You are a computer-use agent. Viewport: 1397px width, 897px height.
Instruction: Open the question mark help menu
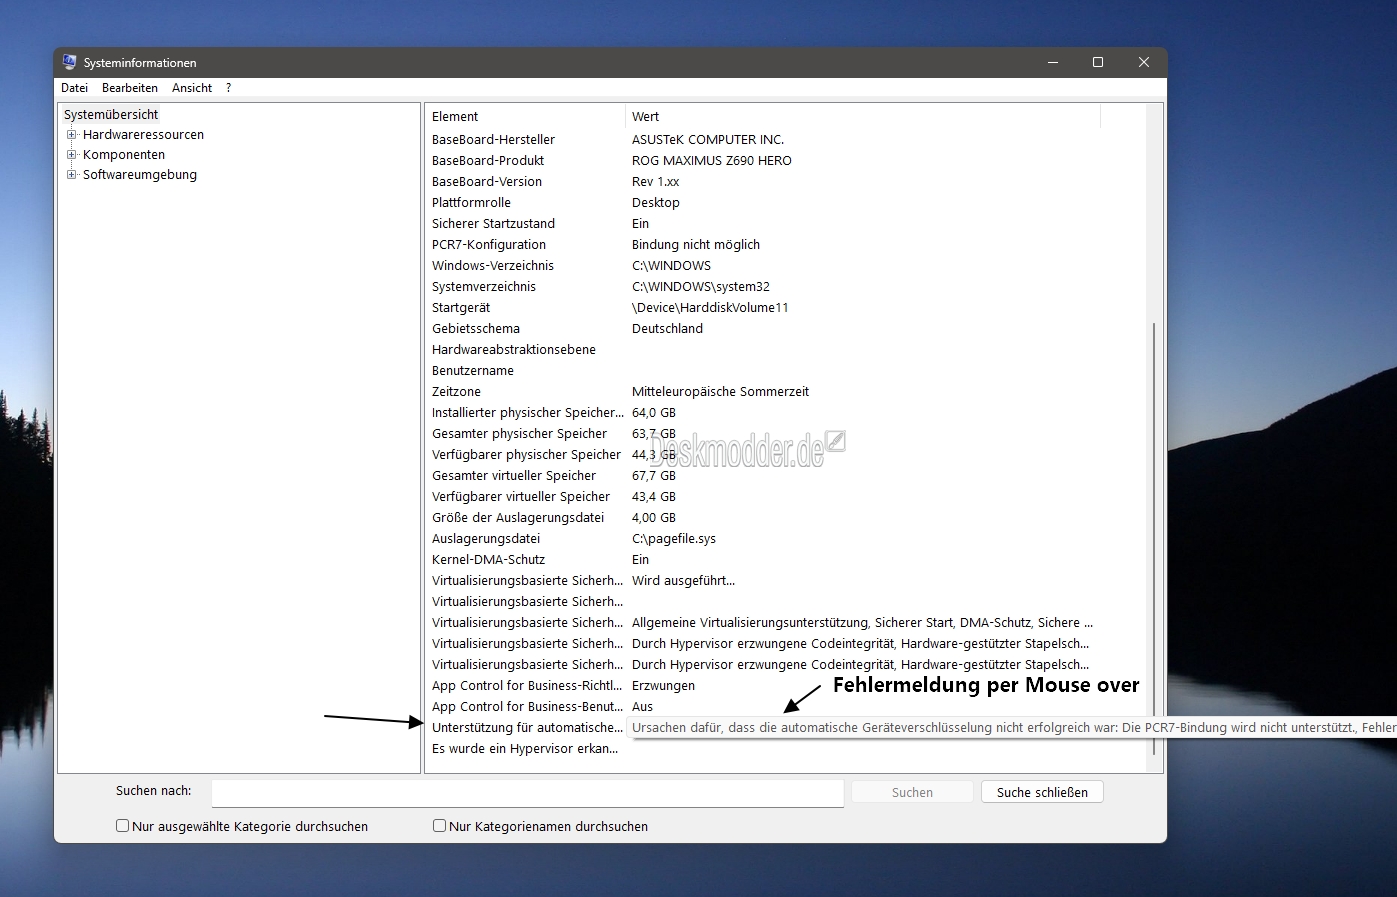[228, 88]
